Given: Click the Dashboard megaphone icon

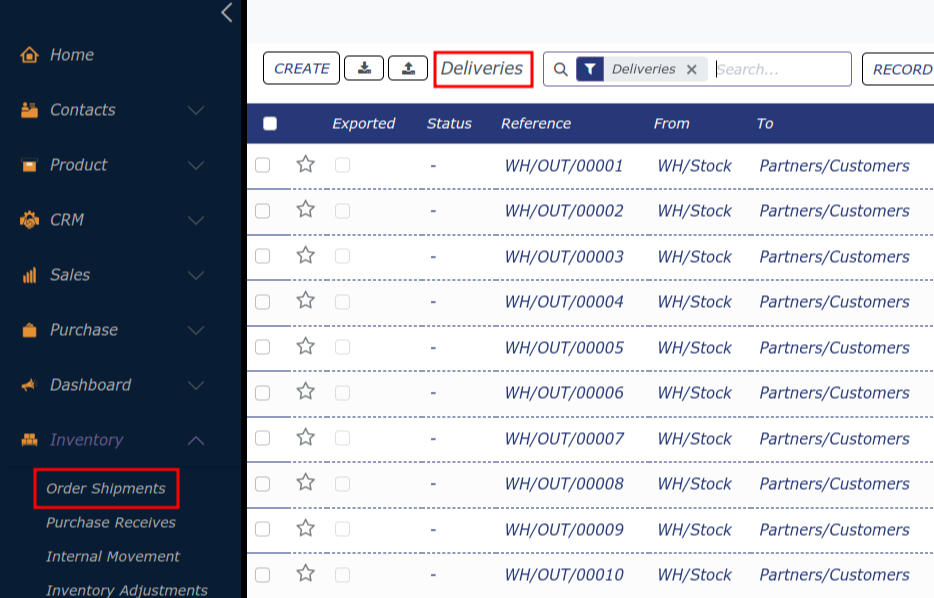Looking at the screenshot, I should [29, 385].
